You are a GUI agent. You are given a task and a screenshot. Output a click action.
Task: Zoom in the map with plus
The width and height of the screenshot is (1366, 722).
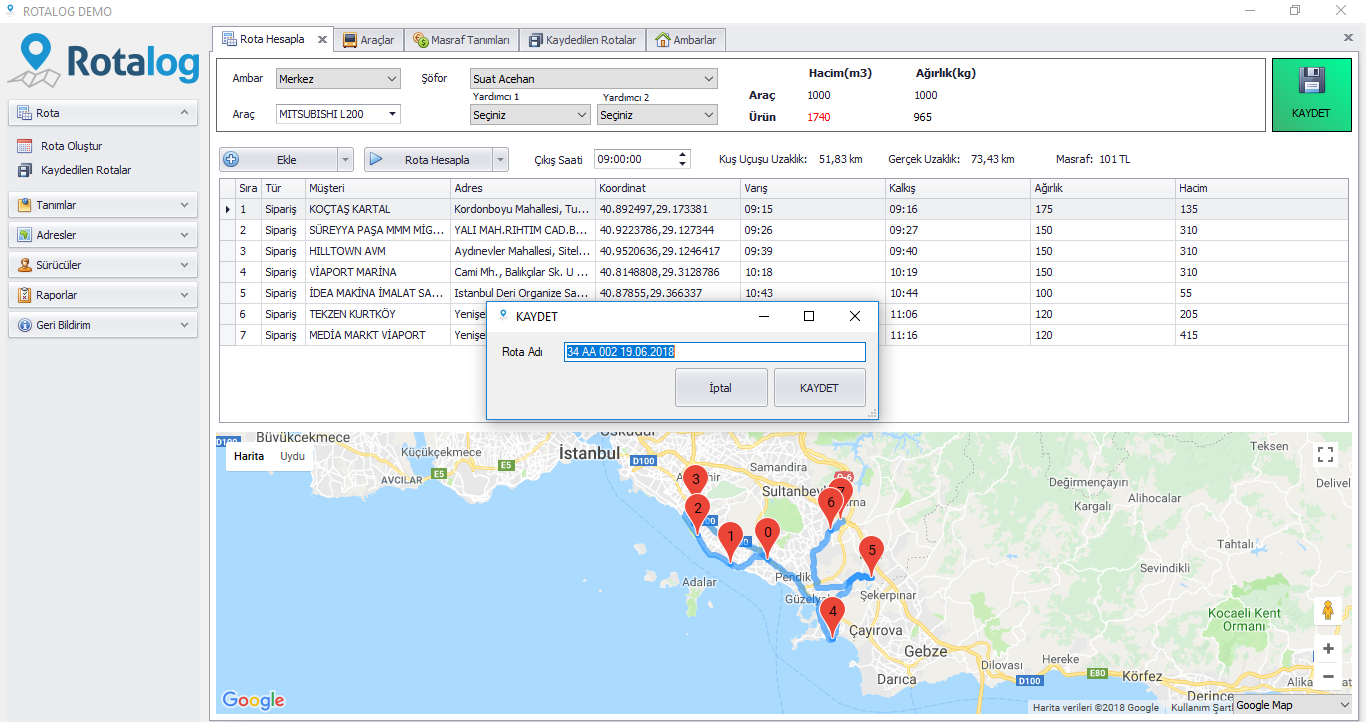pyautogui.click(x=1328, y=649)
